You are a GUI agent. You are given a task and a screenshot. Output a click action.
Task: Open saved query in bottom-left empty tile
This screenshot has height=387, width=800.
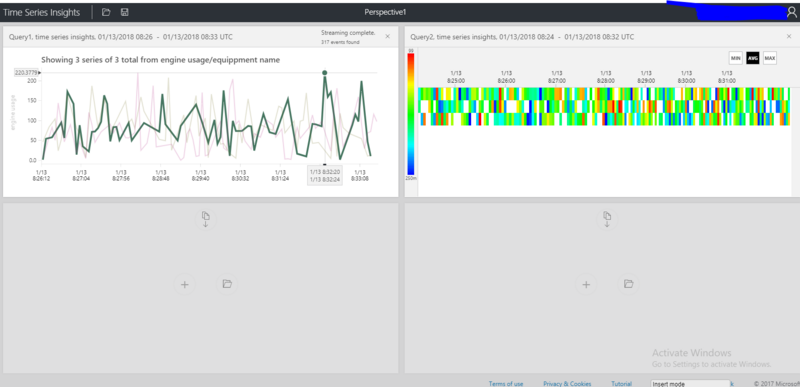click(x=227, y=284)
